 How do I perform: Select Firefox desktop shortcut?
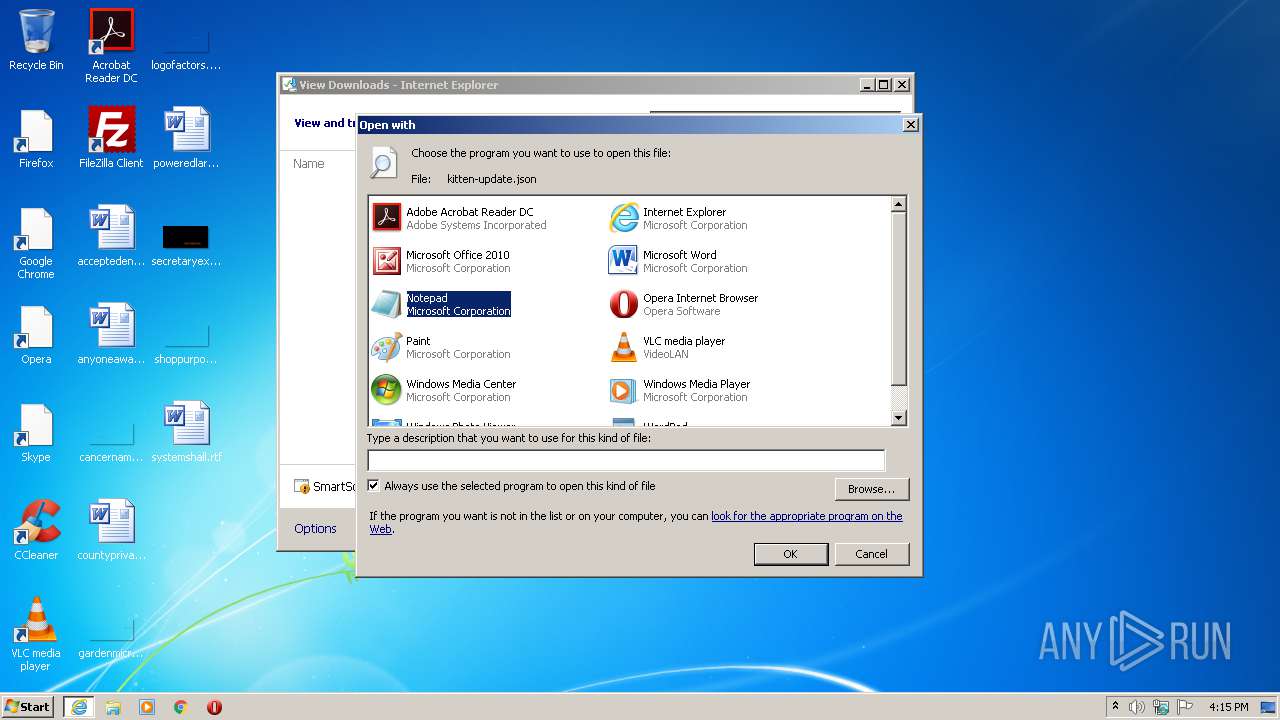(36, 138)
